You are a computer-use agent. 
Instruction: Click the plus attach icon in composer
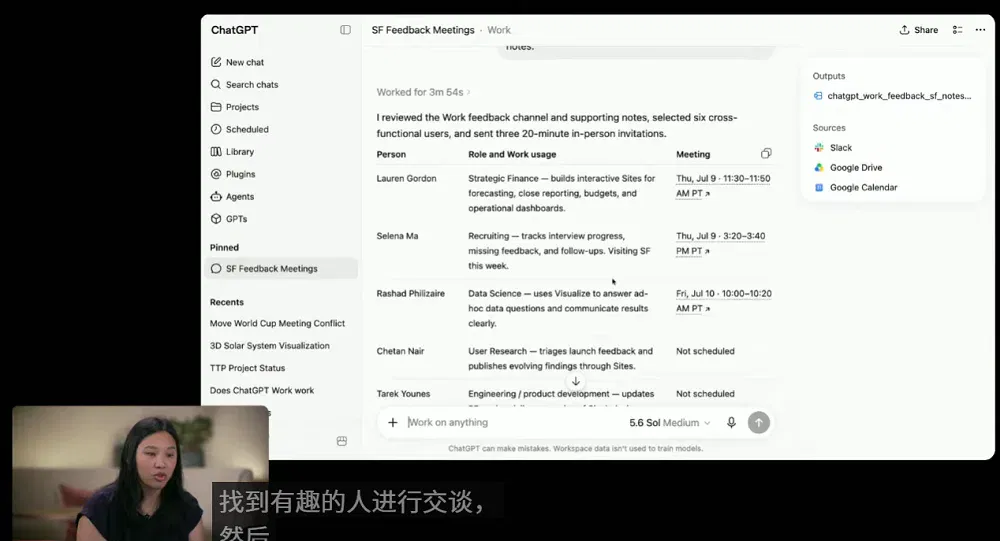point(393,422)
